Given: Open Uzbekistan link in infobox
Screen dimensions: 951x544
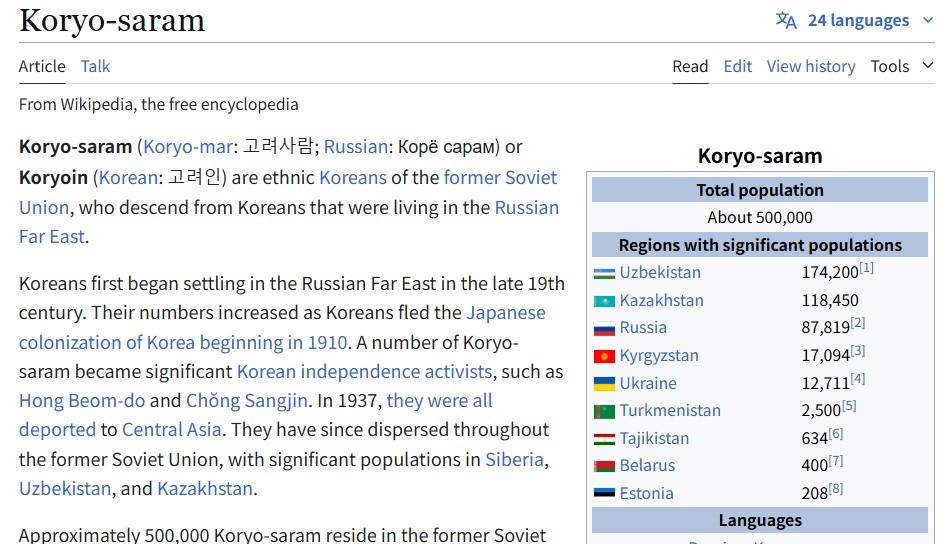Looking at the screenshot, I should tap(660, 273).
